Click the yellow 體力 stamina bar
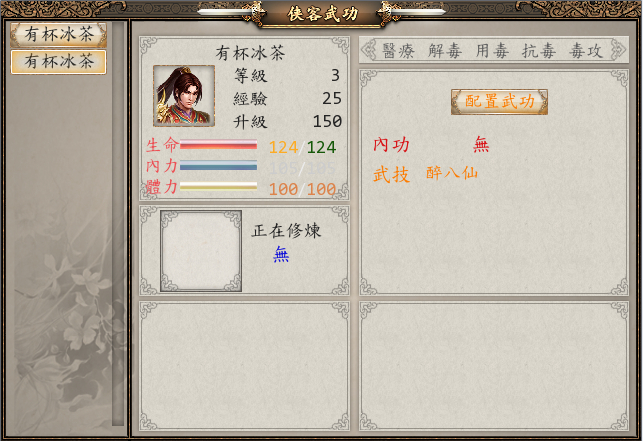The image size is (643, 441). (x=219, y=187)
